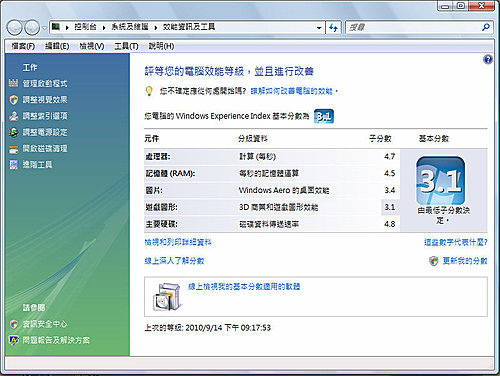Viewport: 500px width, 376px height.
Task: Expand the arrow after 控制台 breadcrumb
Action: pos(104,27)
